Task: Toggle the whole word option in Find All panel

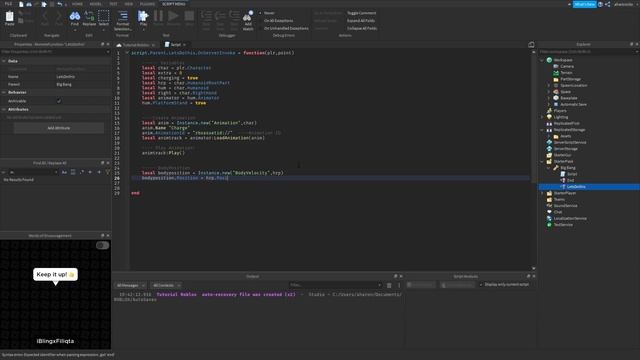Action: [73, 172]
